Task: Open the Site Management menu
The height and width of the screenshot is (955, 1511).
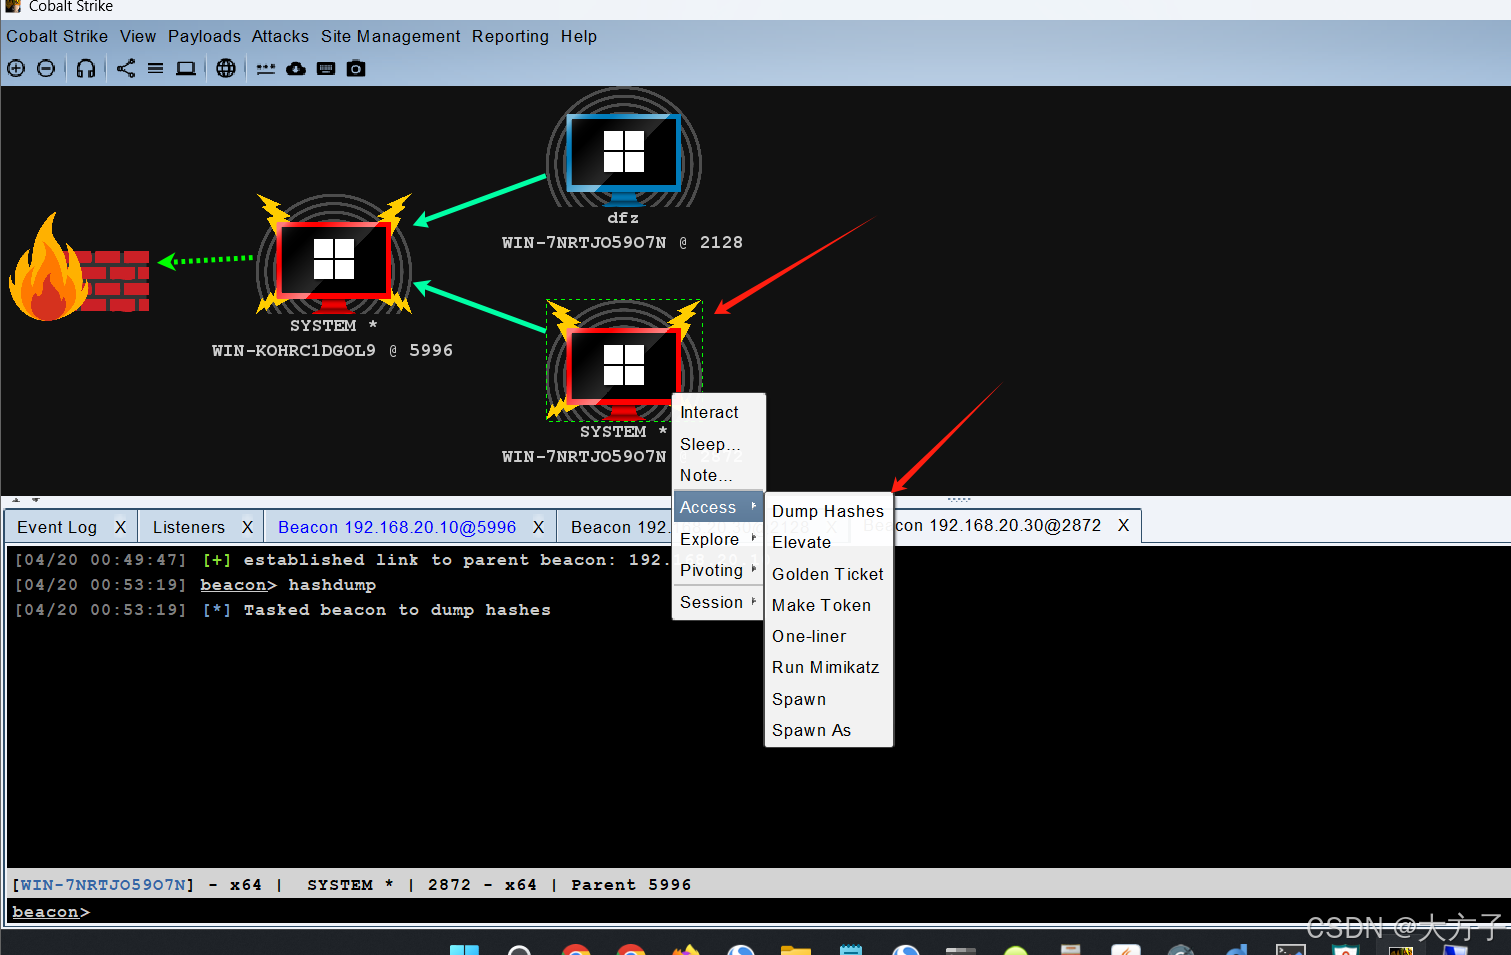Action: [x=391, y=36]
